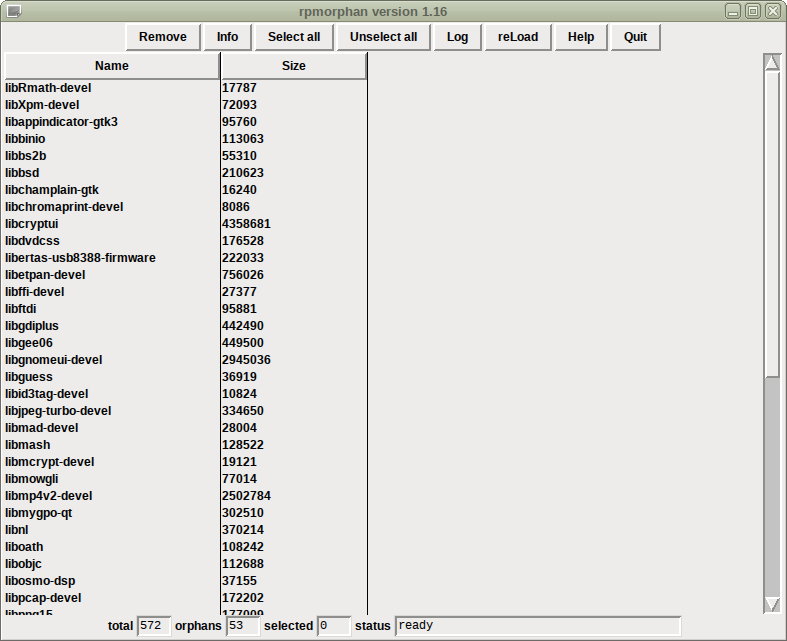Click the Remove button
The height and width of the screenshot is (641, 787).
163,37
